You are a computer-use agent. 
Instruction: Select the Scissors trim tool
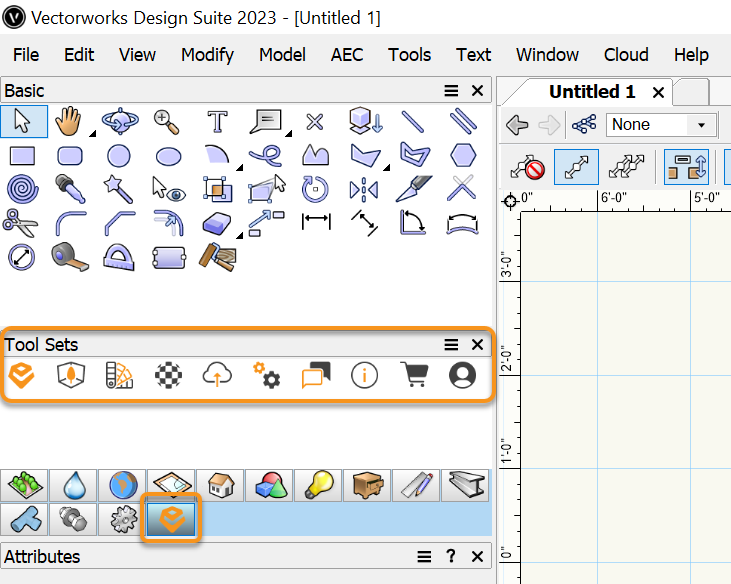pyautogui.click(x=21, y=223)
